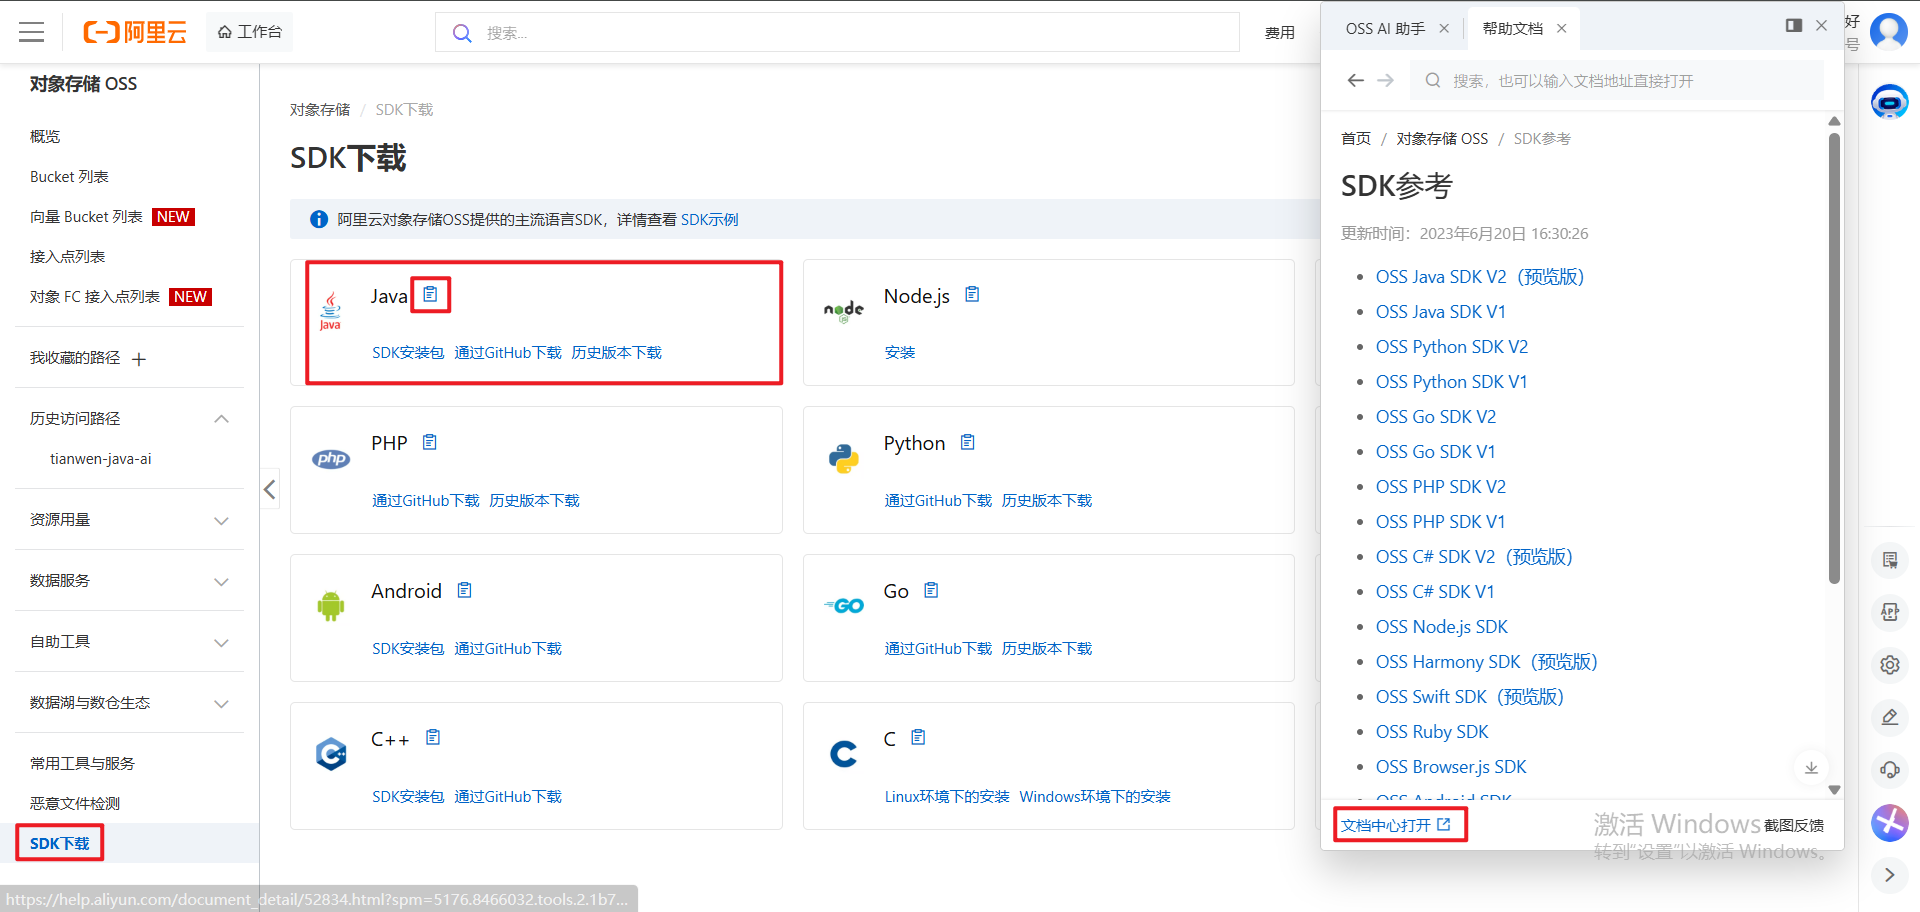Expand the right toolbar chevron
1920x912 pixels.
coord(1889,874)
